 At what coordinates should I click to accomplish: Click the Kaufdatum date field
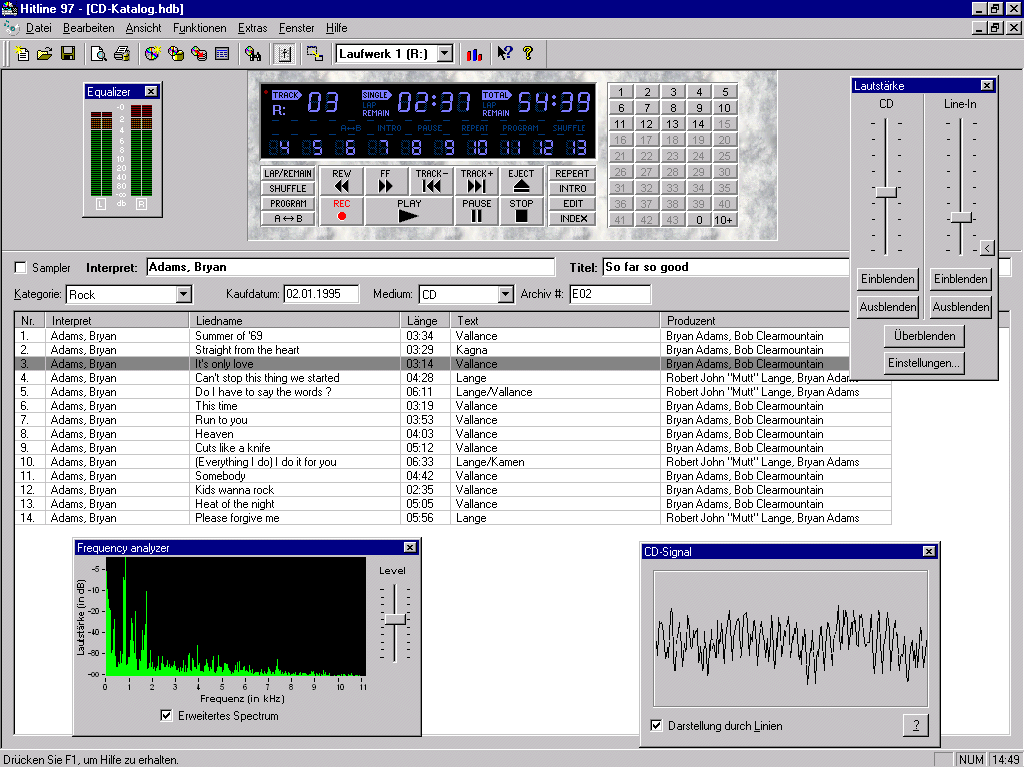pos(321,294)
